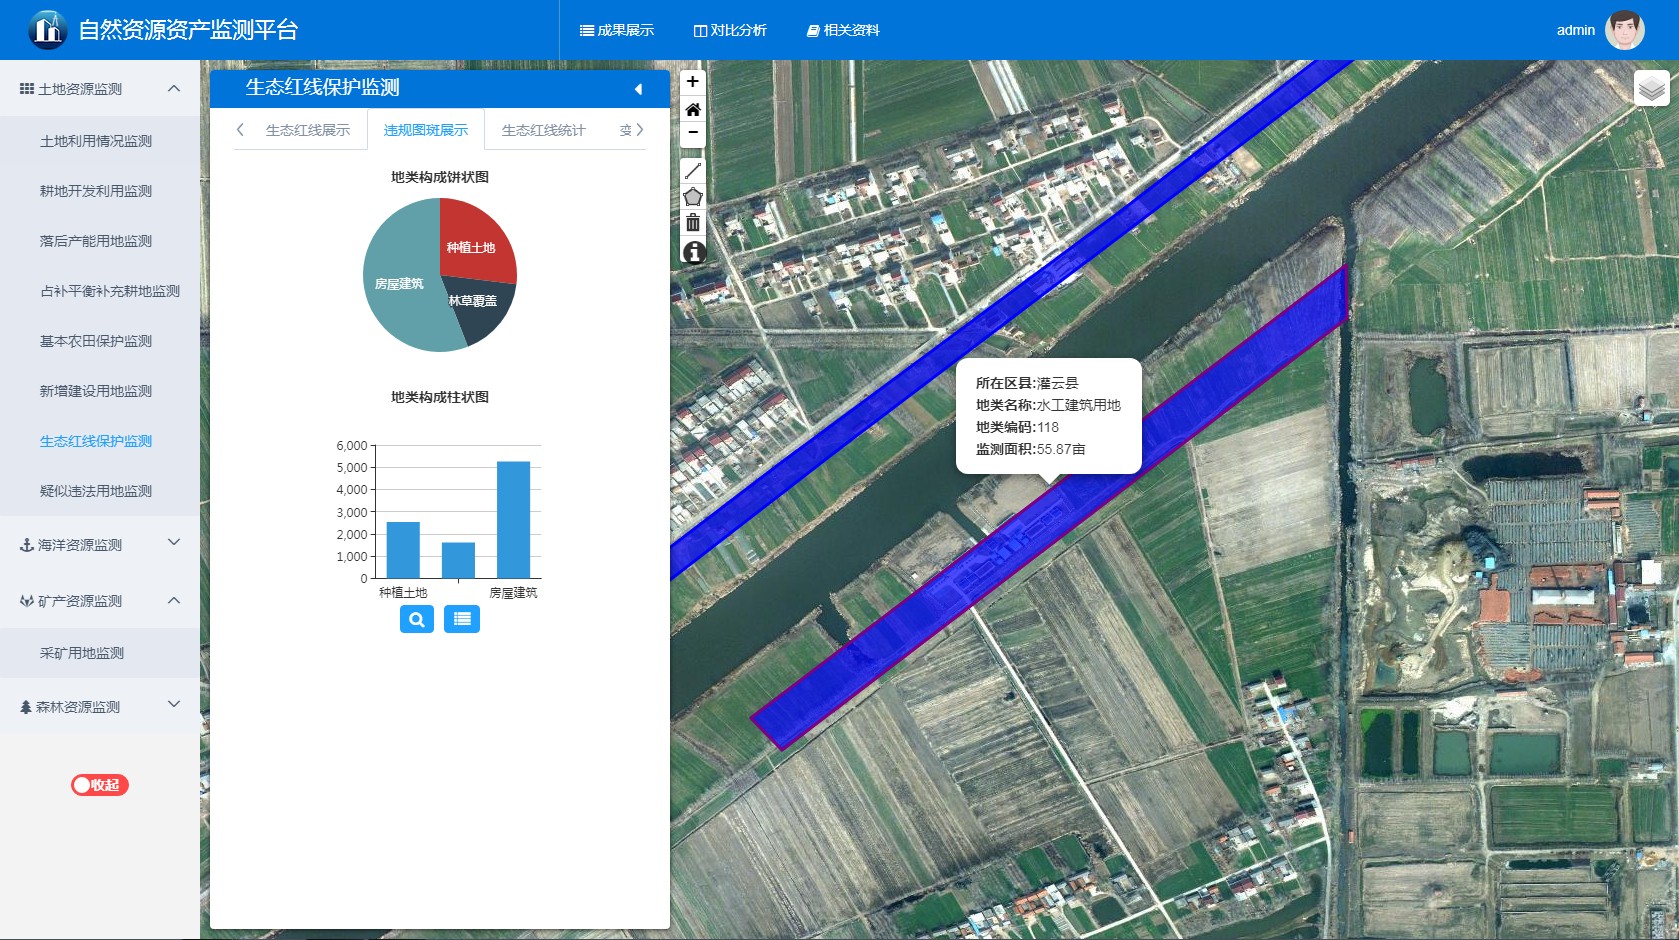
Task: Click the map zoom out minus button
Action: (692, 133)
